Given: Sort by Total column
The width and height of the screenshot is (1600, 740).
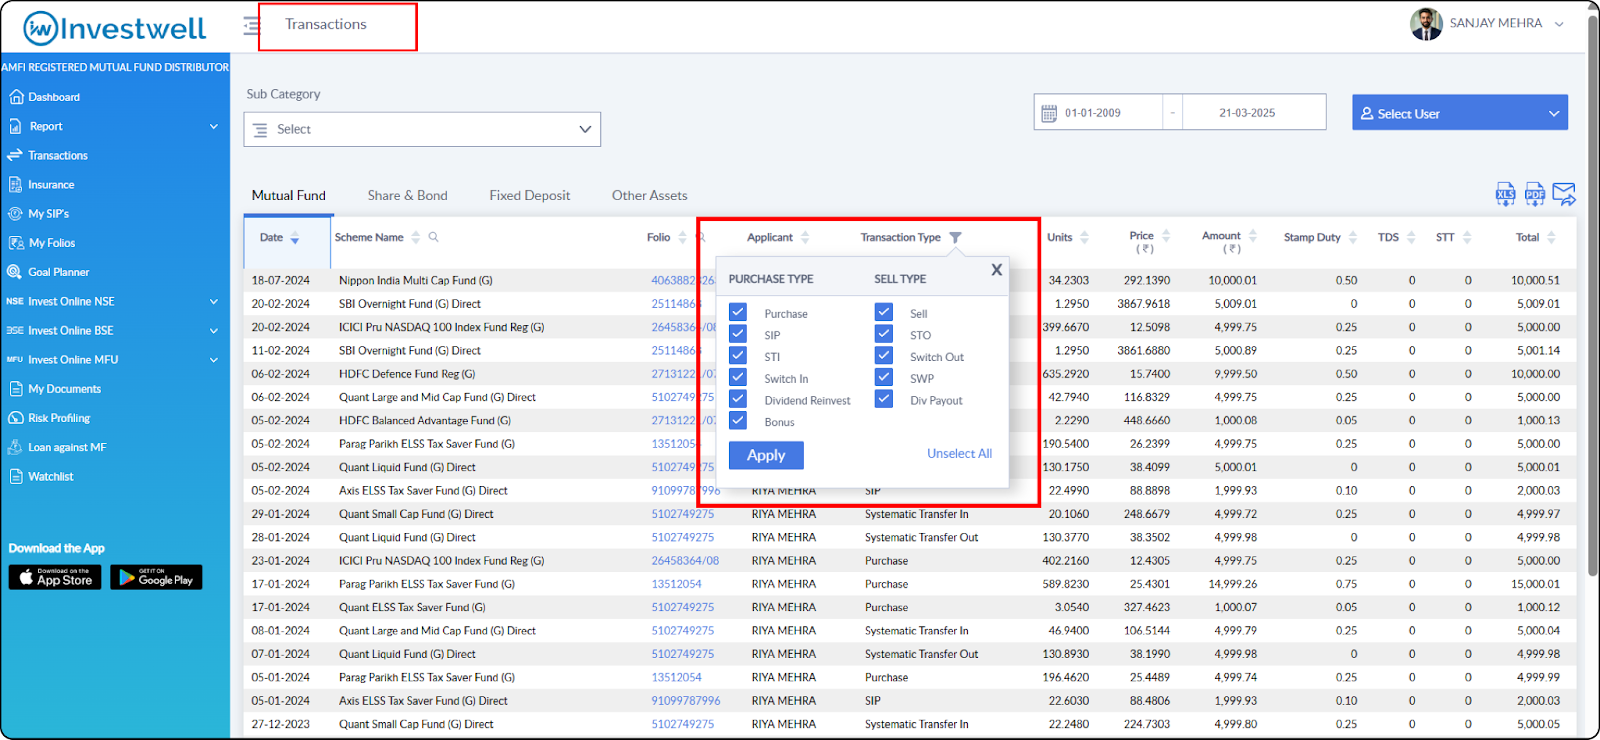Looking at the screenshot, I should pyautogui.click(x=1551, y=238).
